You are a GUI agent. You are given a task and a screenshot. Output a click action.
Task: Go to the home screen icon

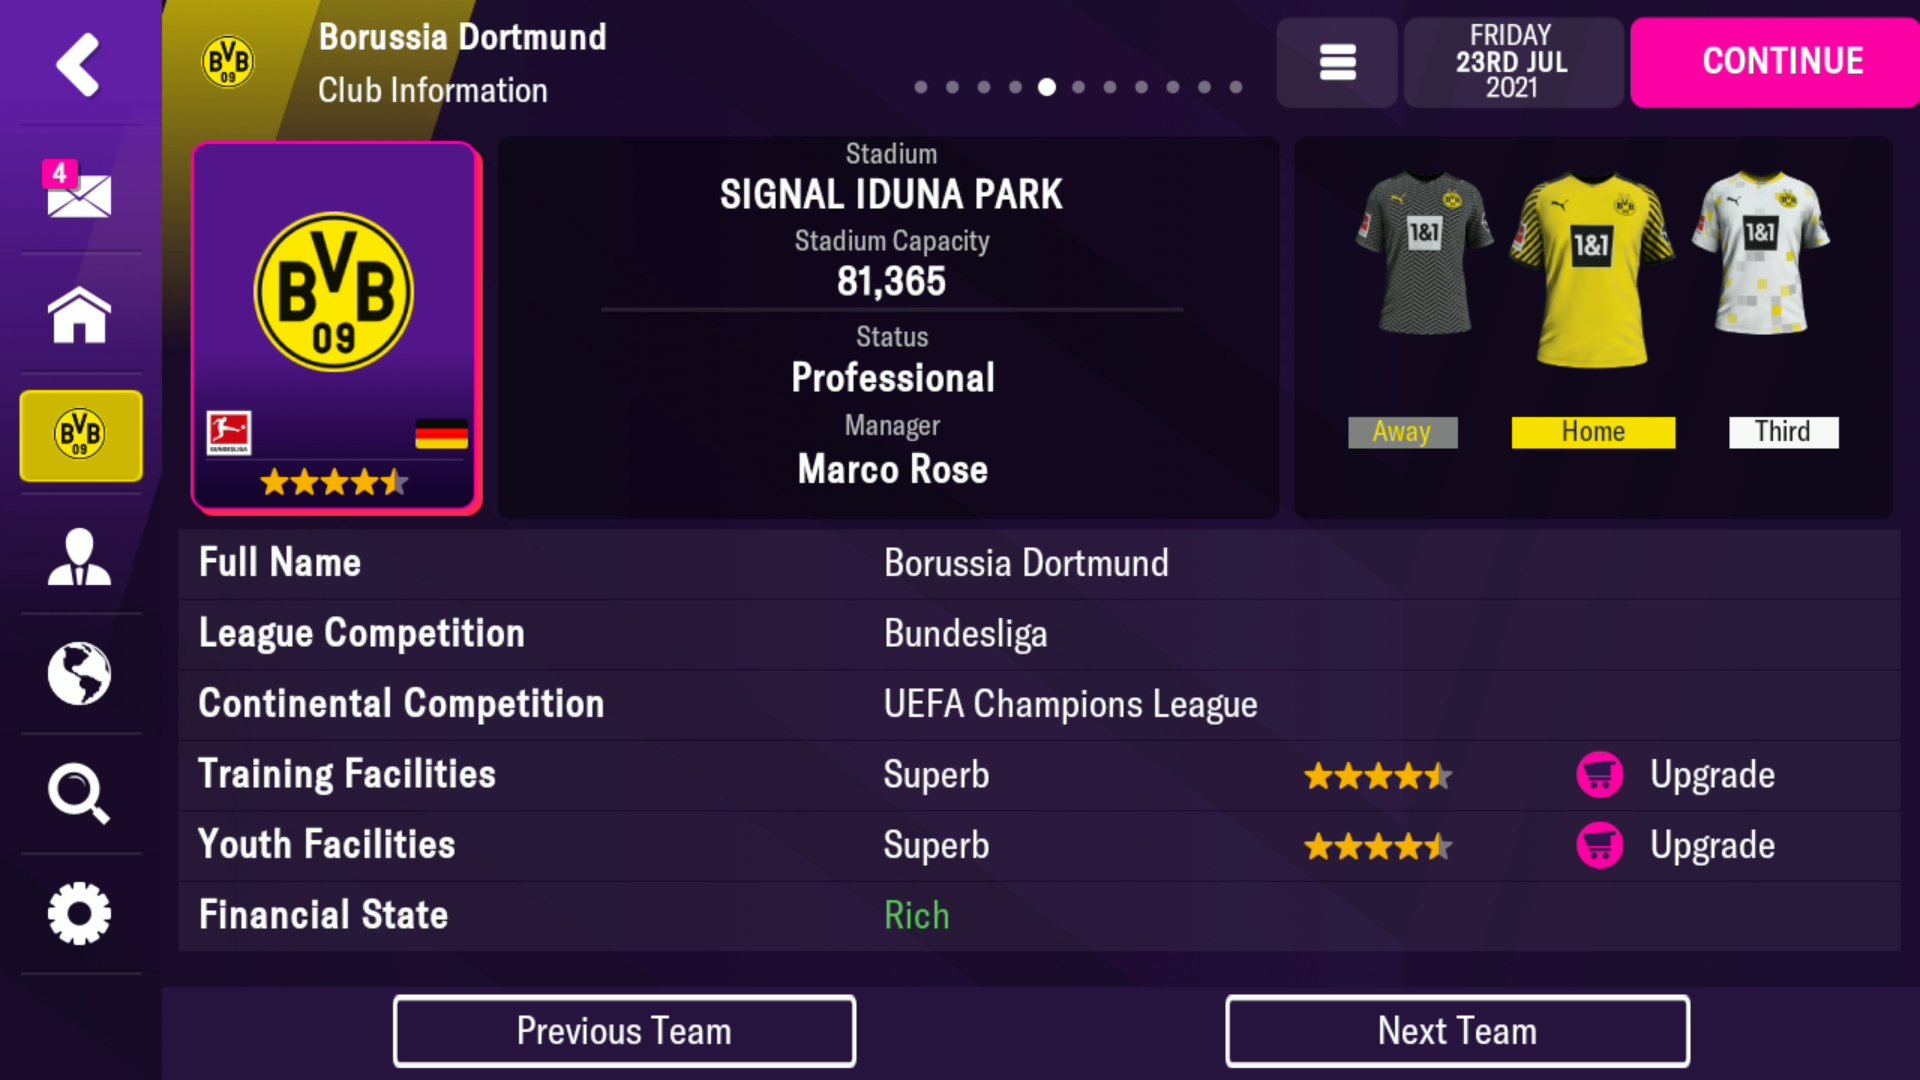[79, 315]
